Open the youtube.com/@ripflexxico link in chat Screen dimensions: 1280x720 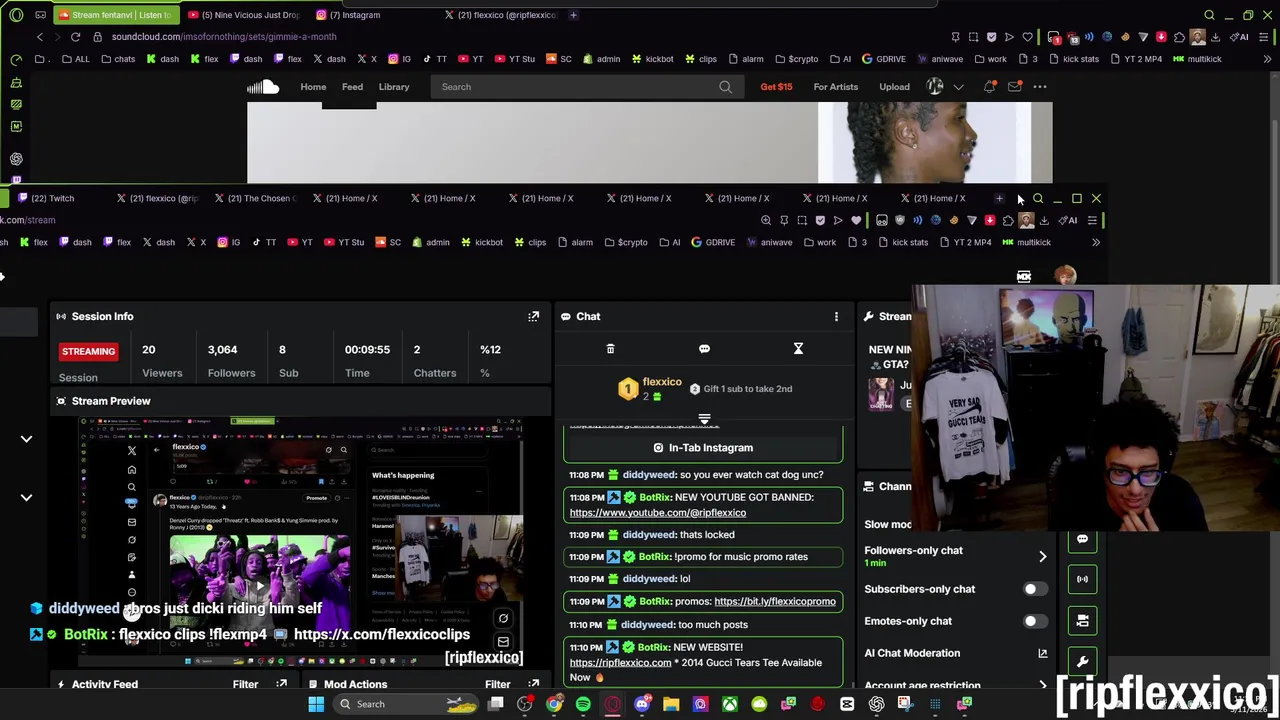tap(658, 513)
